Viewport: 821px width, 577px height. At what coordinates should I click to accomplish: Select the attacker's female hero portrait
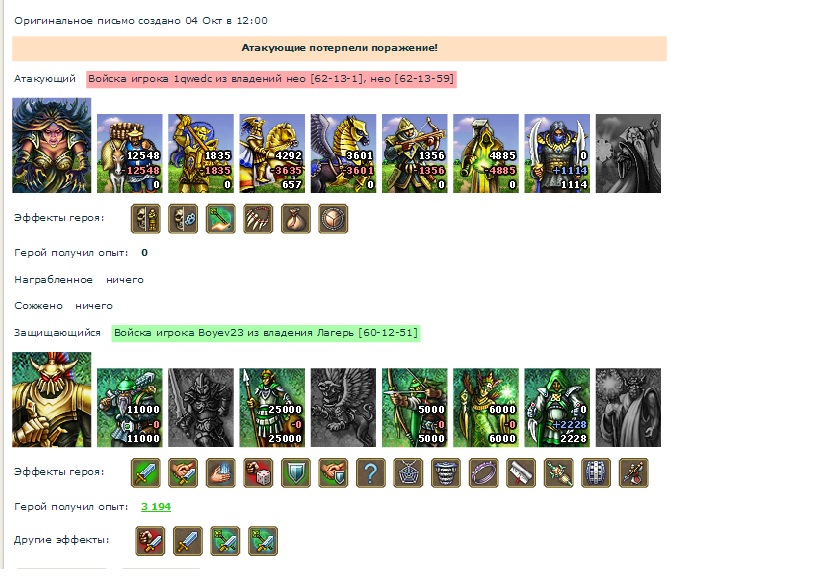(x=52, y=145)
